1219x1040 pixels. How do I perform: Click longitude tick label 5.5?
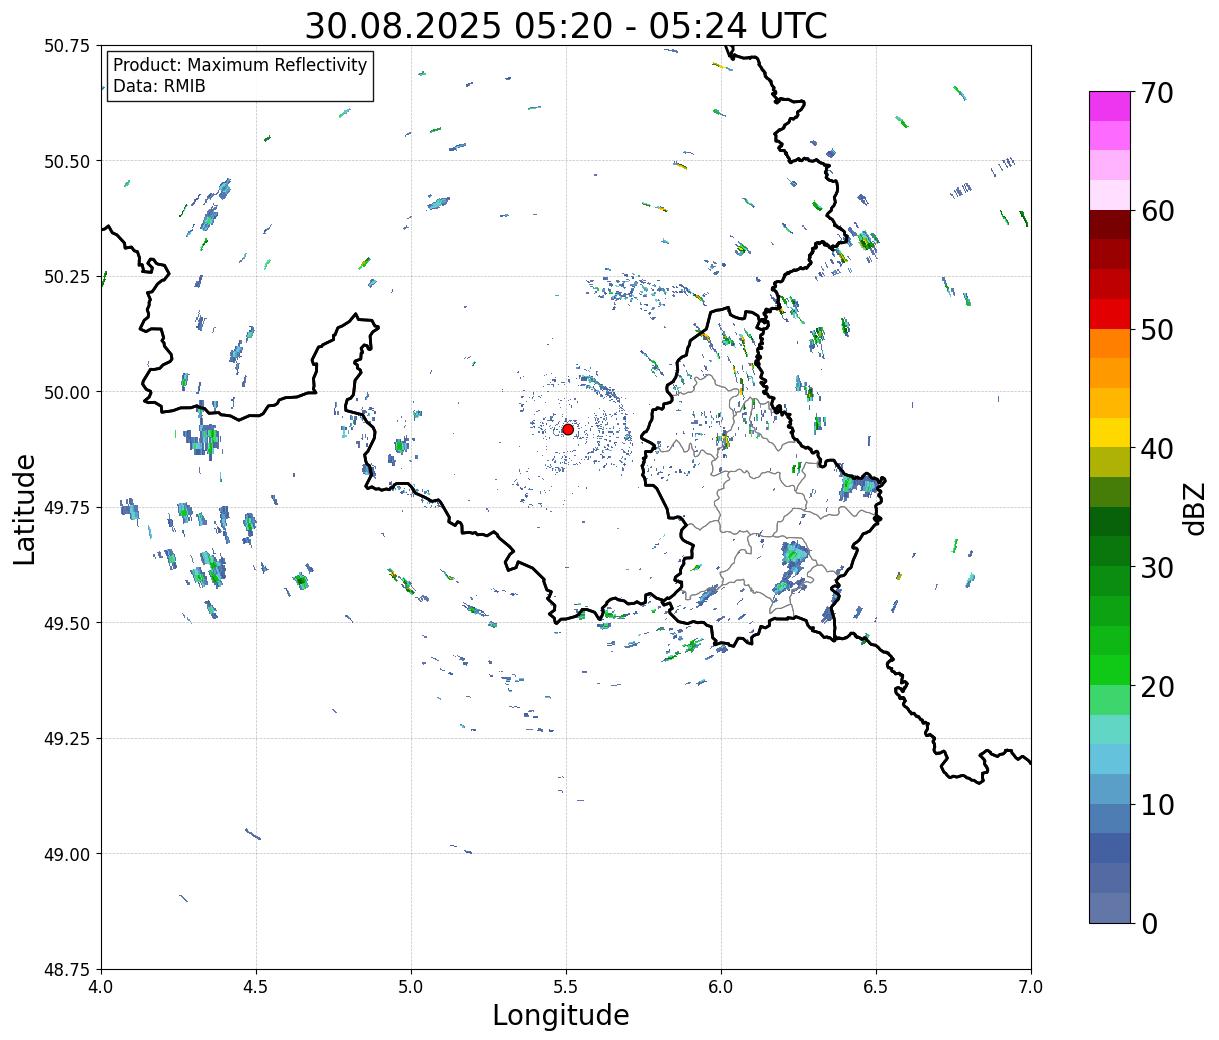566,987
